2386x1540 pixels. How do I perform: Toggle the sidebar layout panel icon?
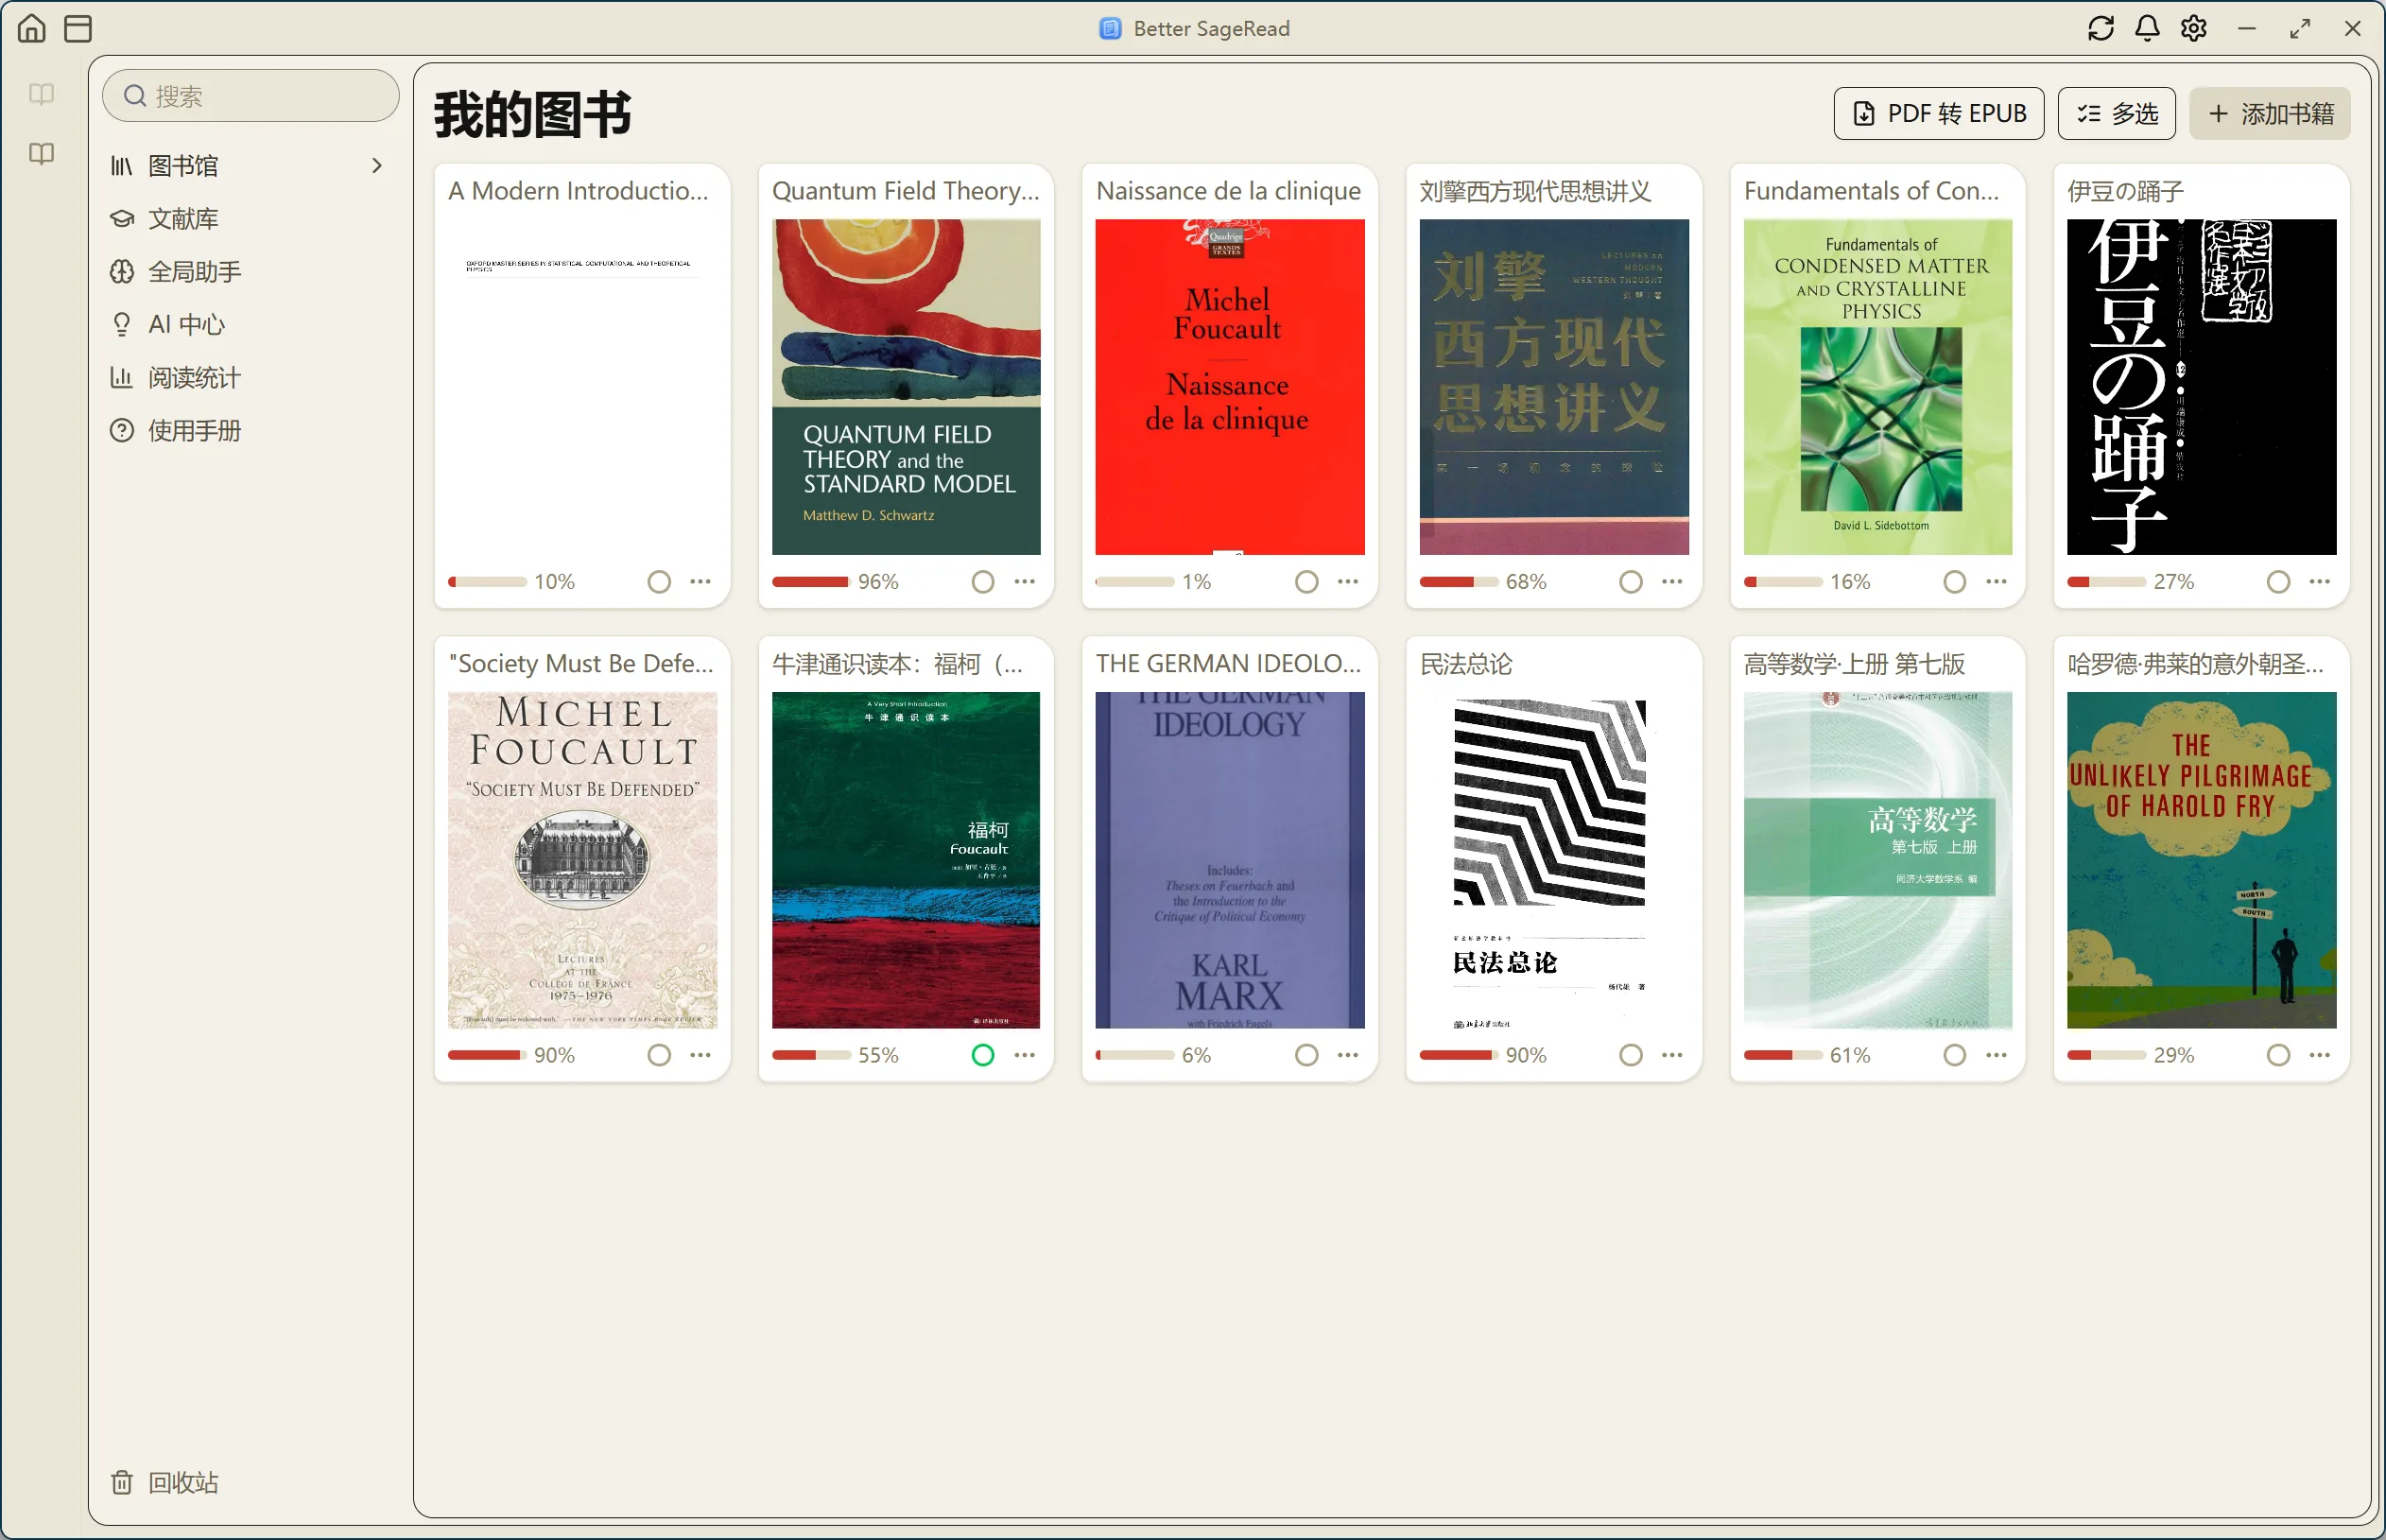[78, 28]
